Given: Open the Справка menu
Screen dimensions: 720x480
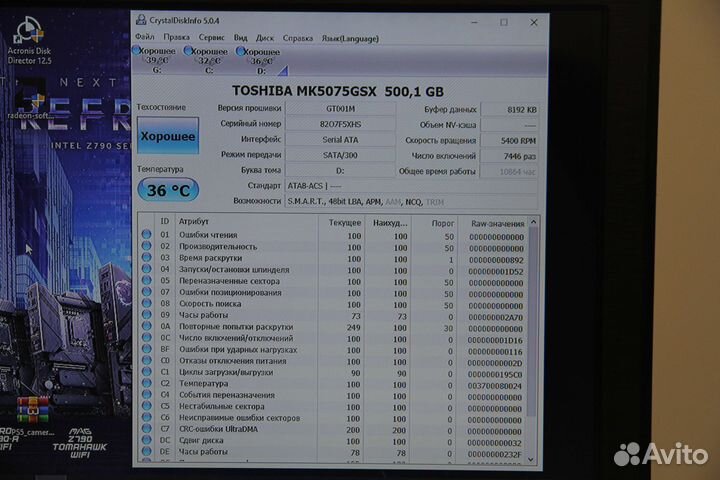Looking at the screenshot, I should pos(298,39).
